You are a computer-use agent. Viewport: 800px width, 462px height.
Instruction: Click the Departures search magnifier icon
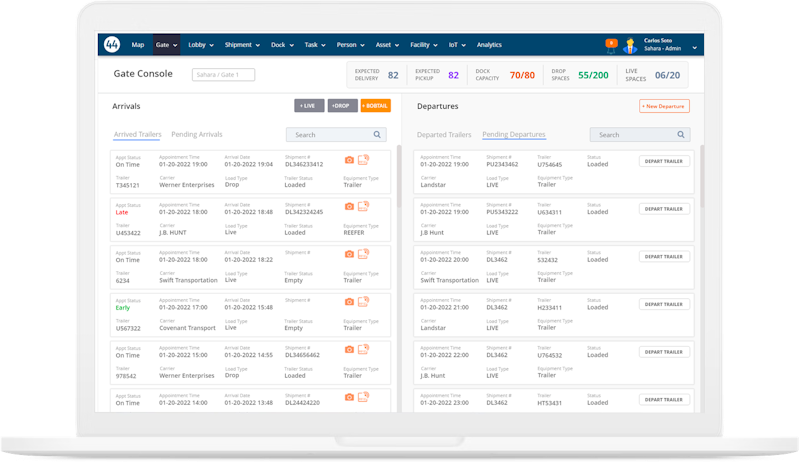(x=681, y=134)
